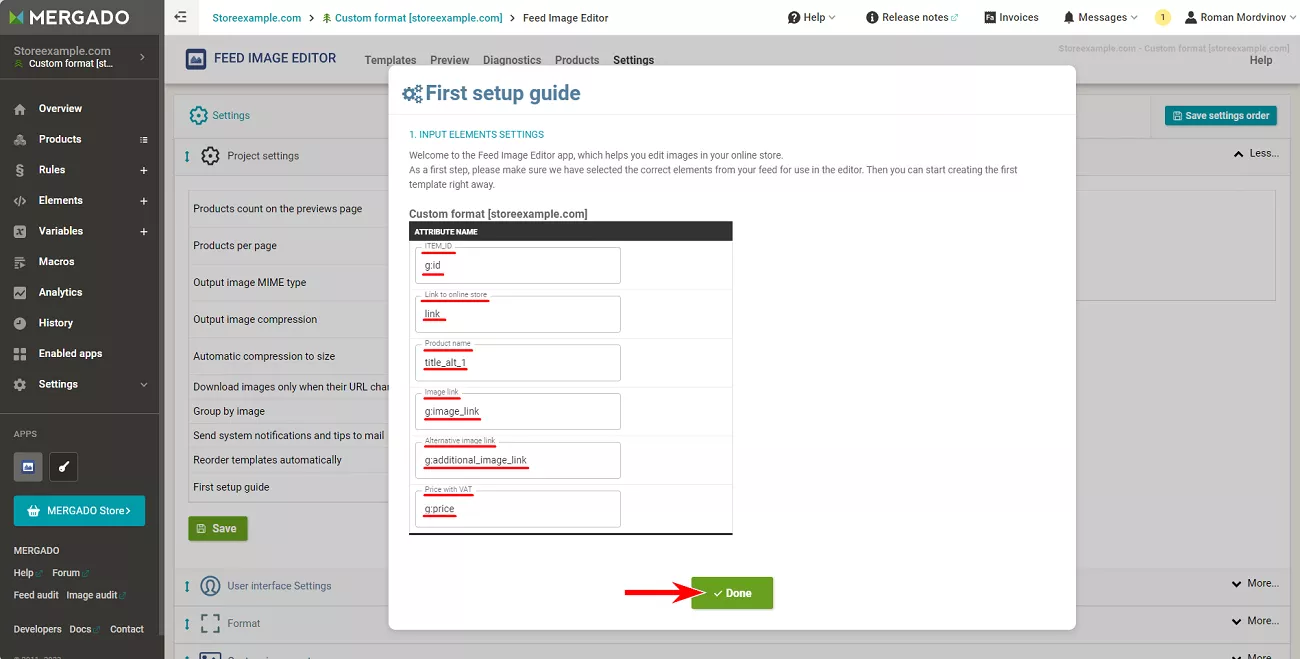Viewport: 1300px width, 659px height.
Task: Collapse the sidebar via the toggle icon
Action: click(180, 17)
